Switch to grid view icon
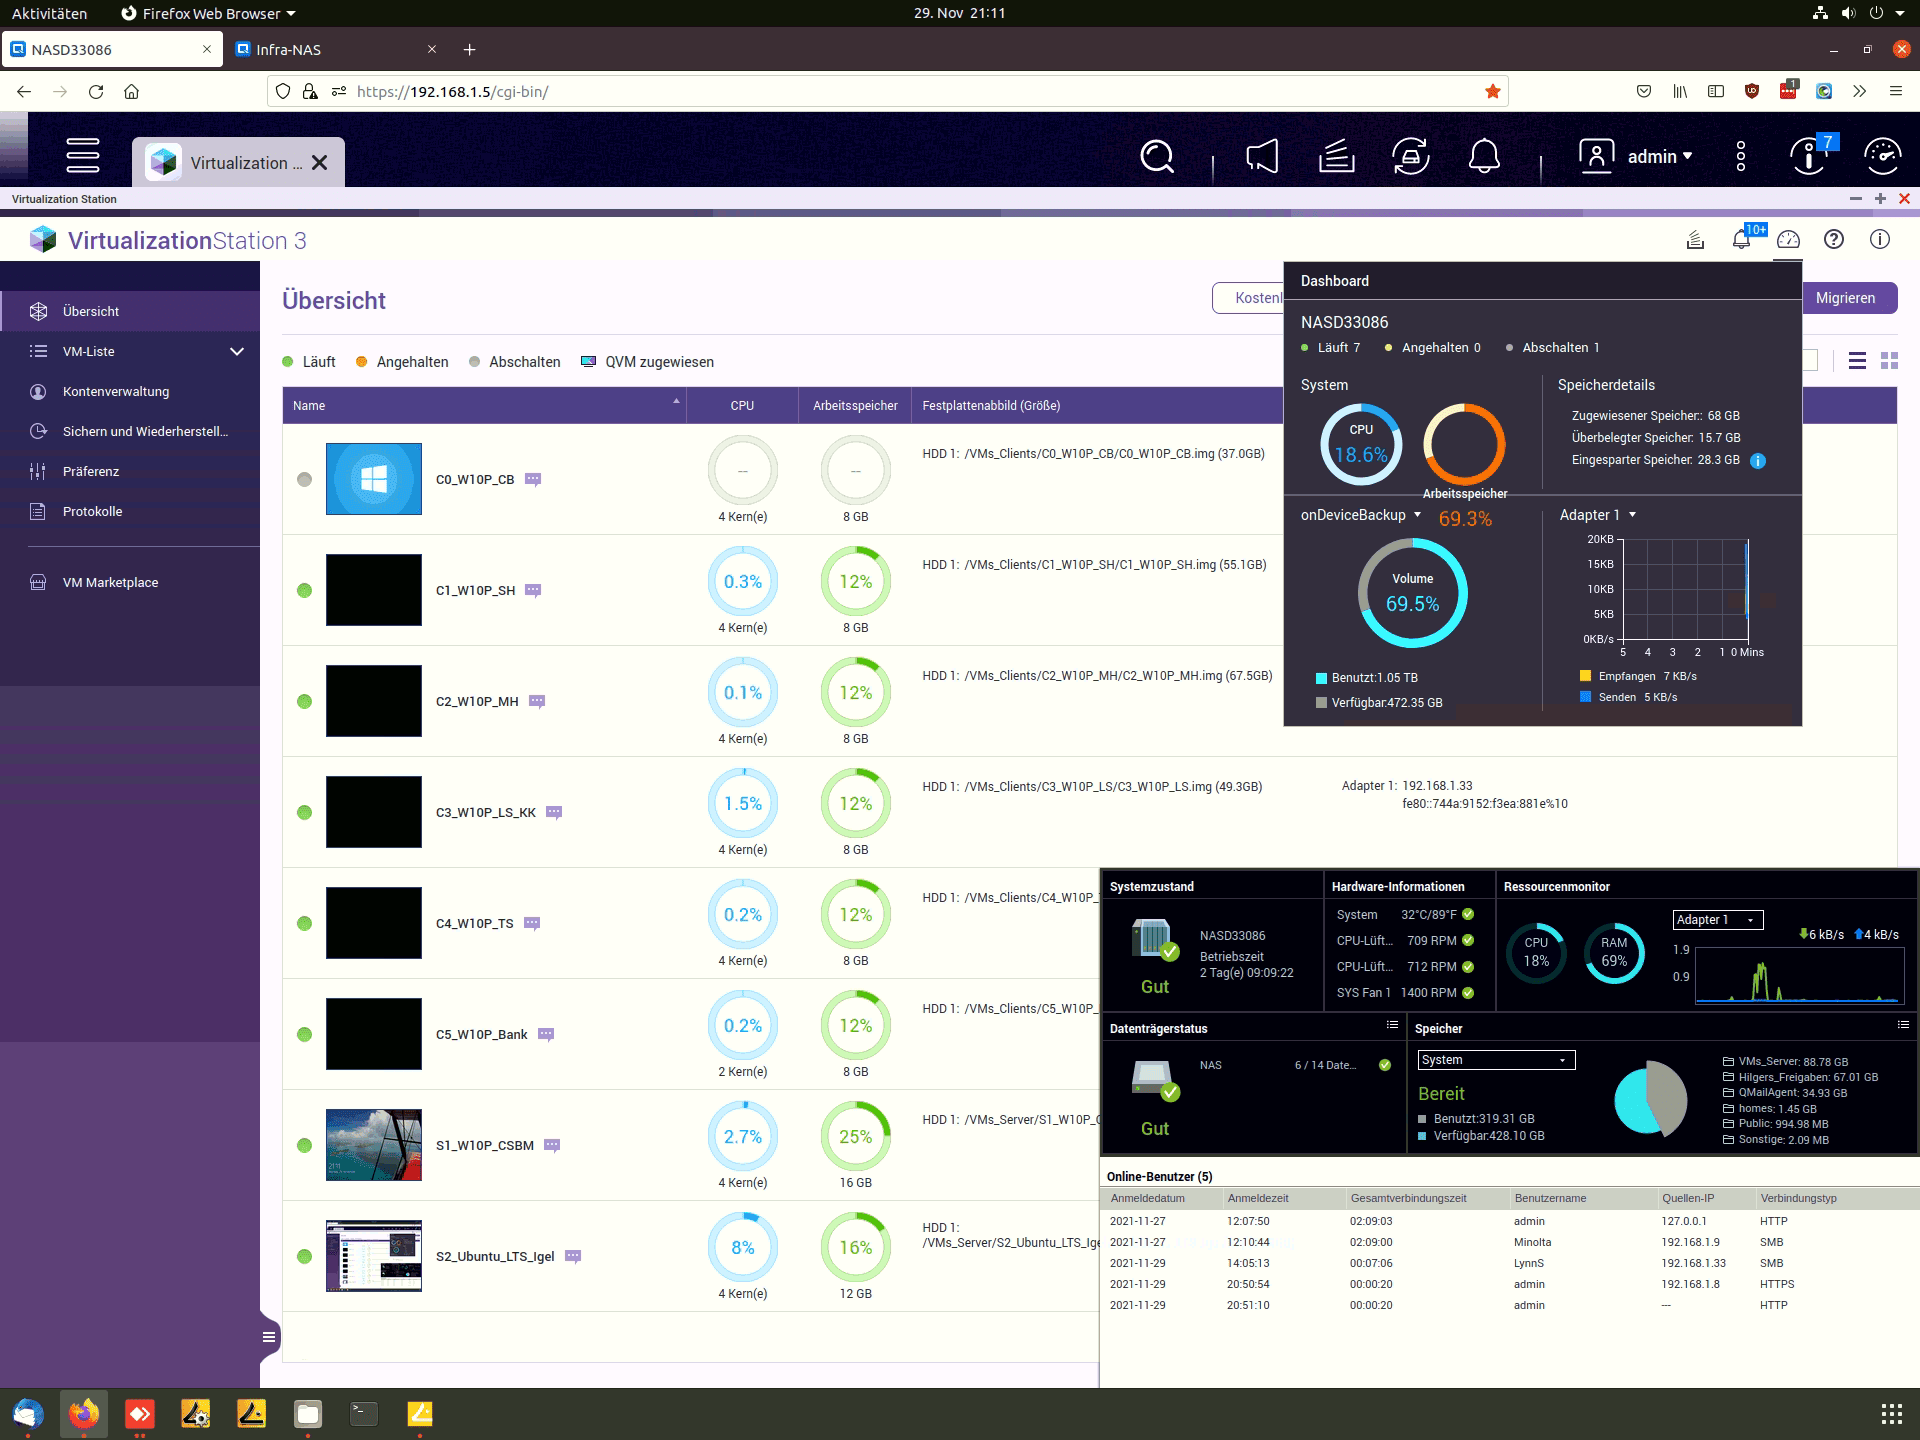Image resolution: width=1920 pixels, height=1440 pixels. 1889,361
